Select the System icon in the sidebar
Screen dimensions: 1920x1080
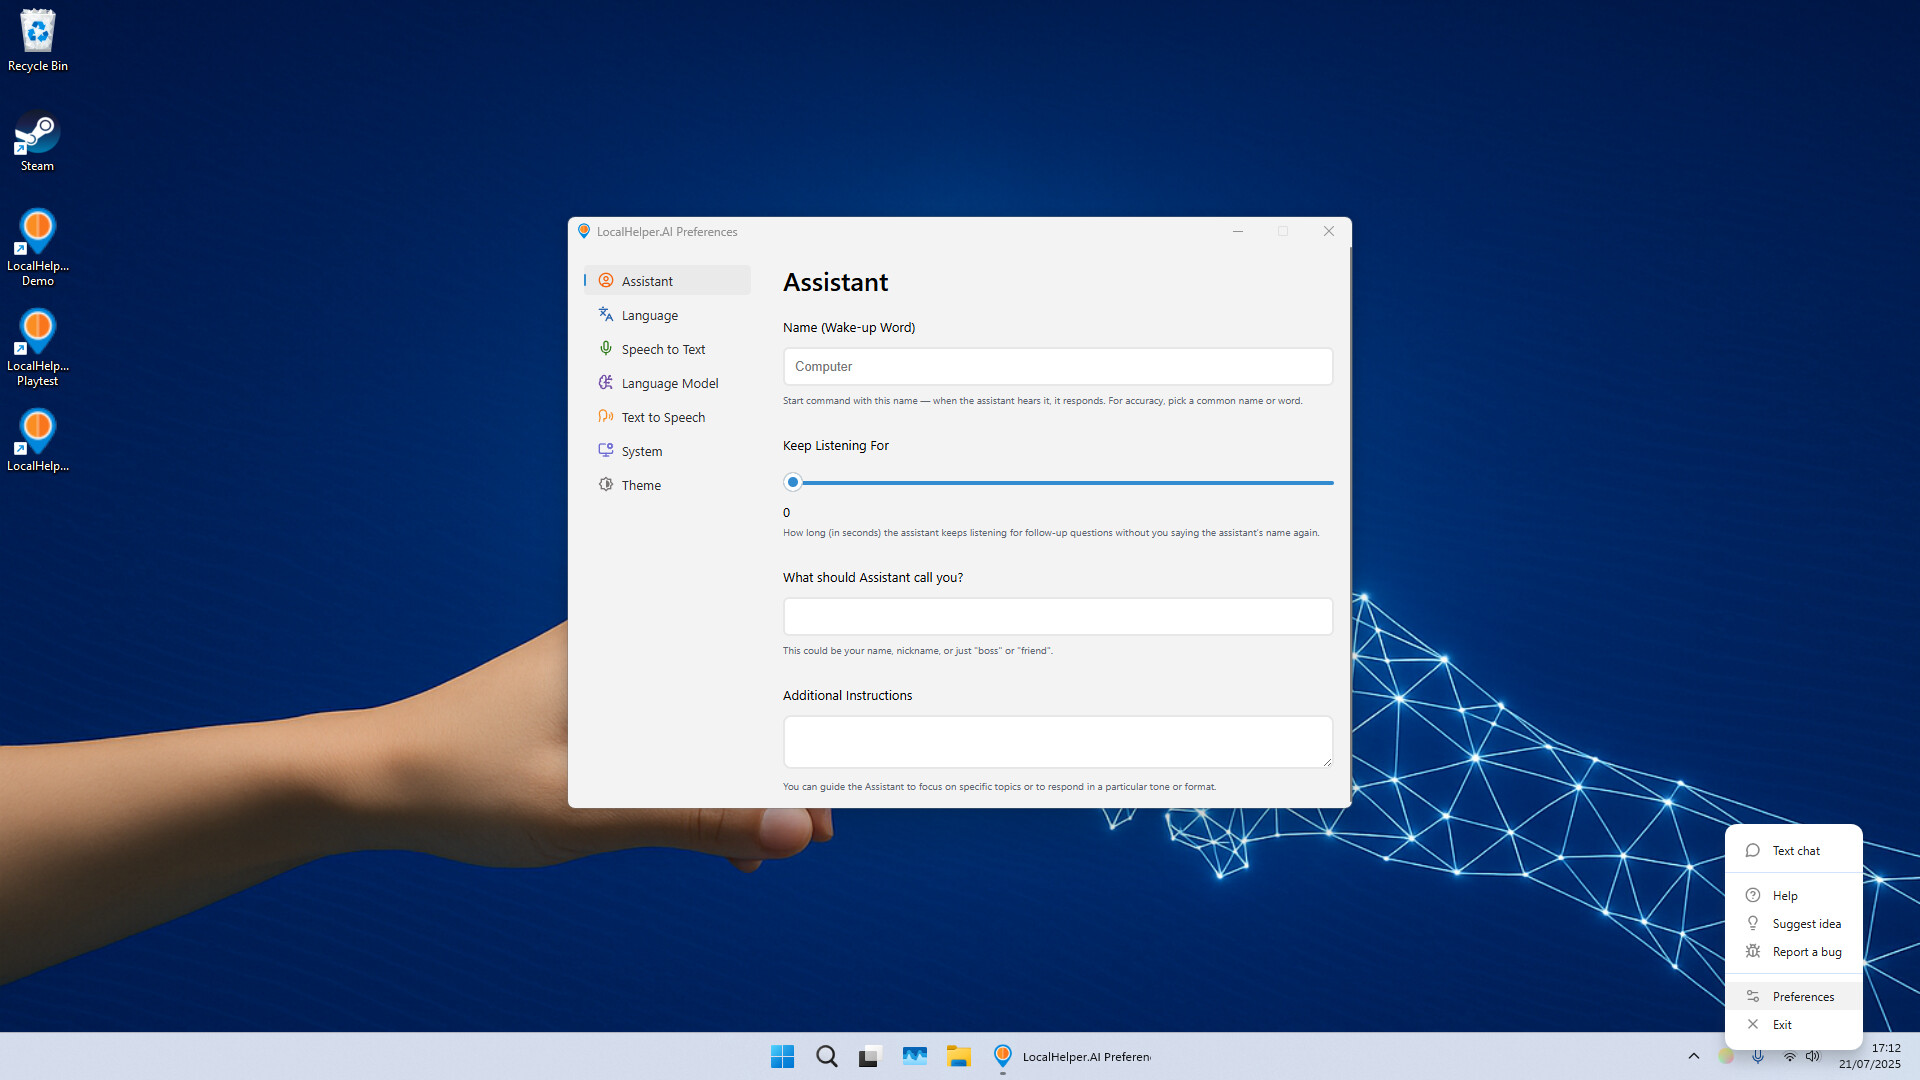(606, 450)
